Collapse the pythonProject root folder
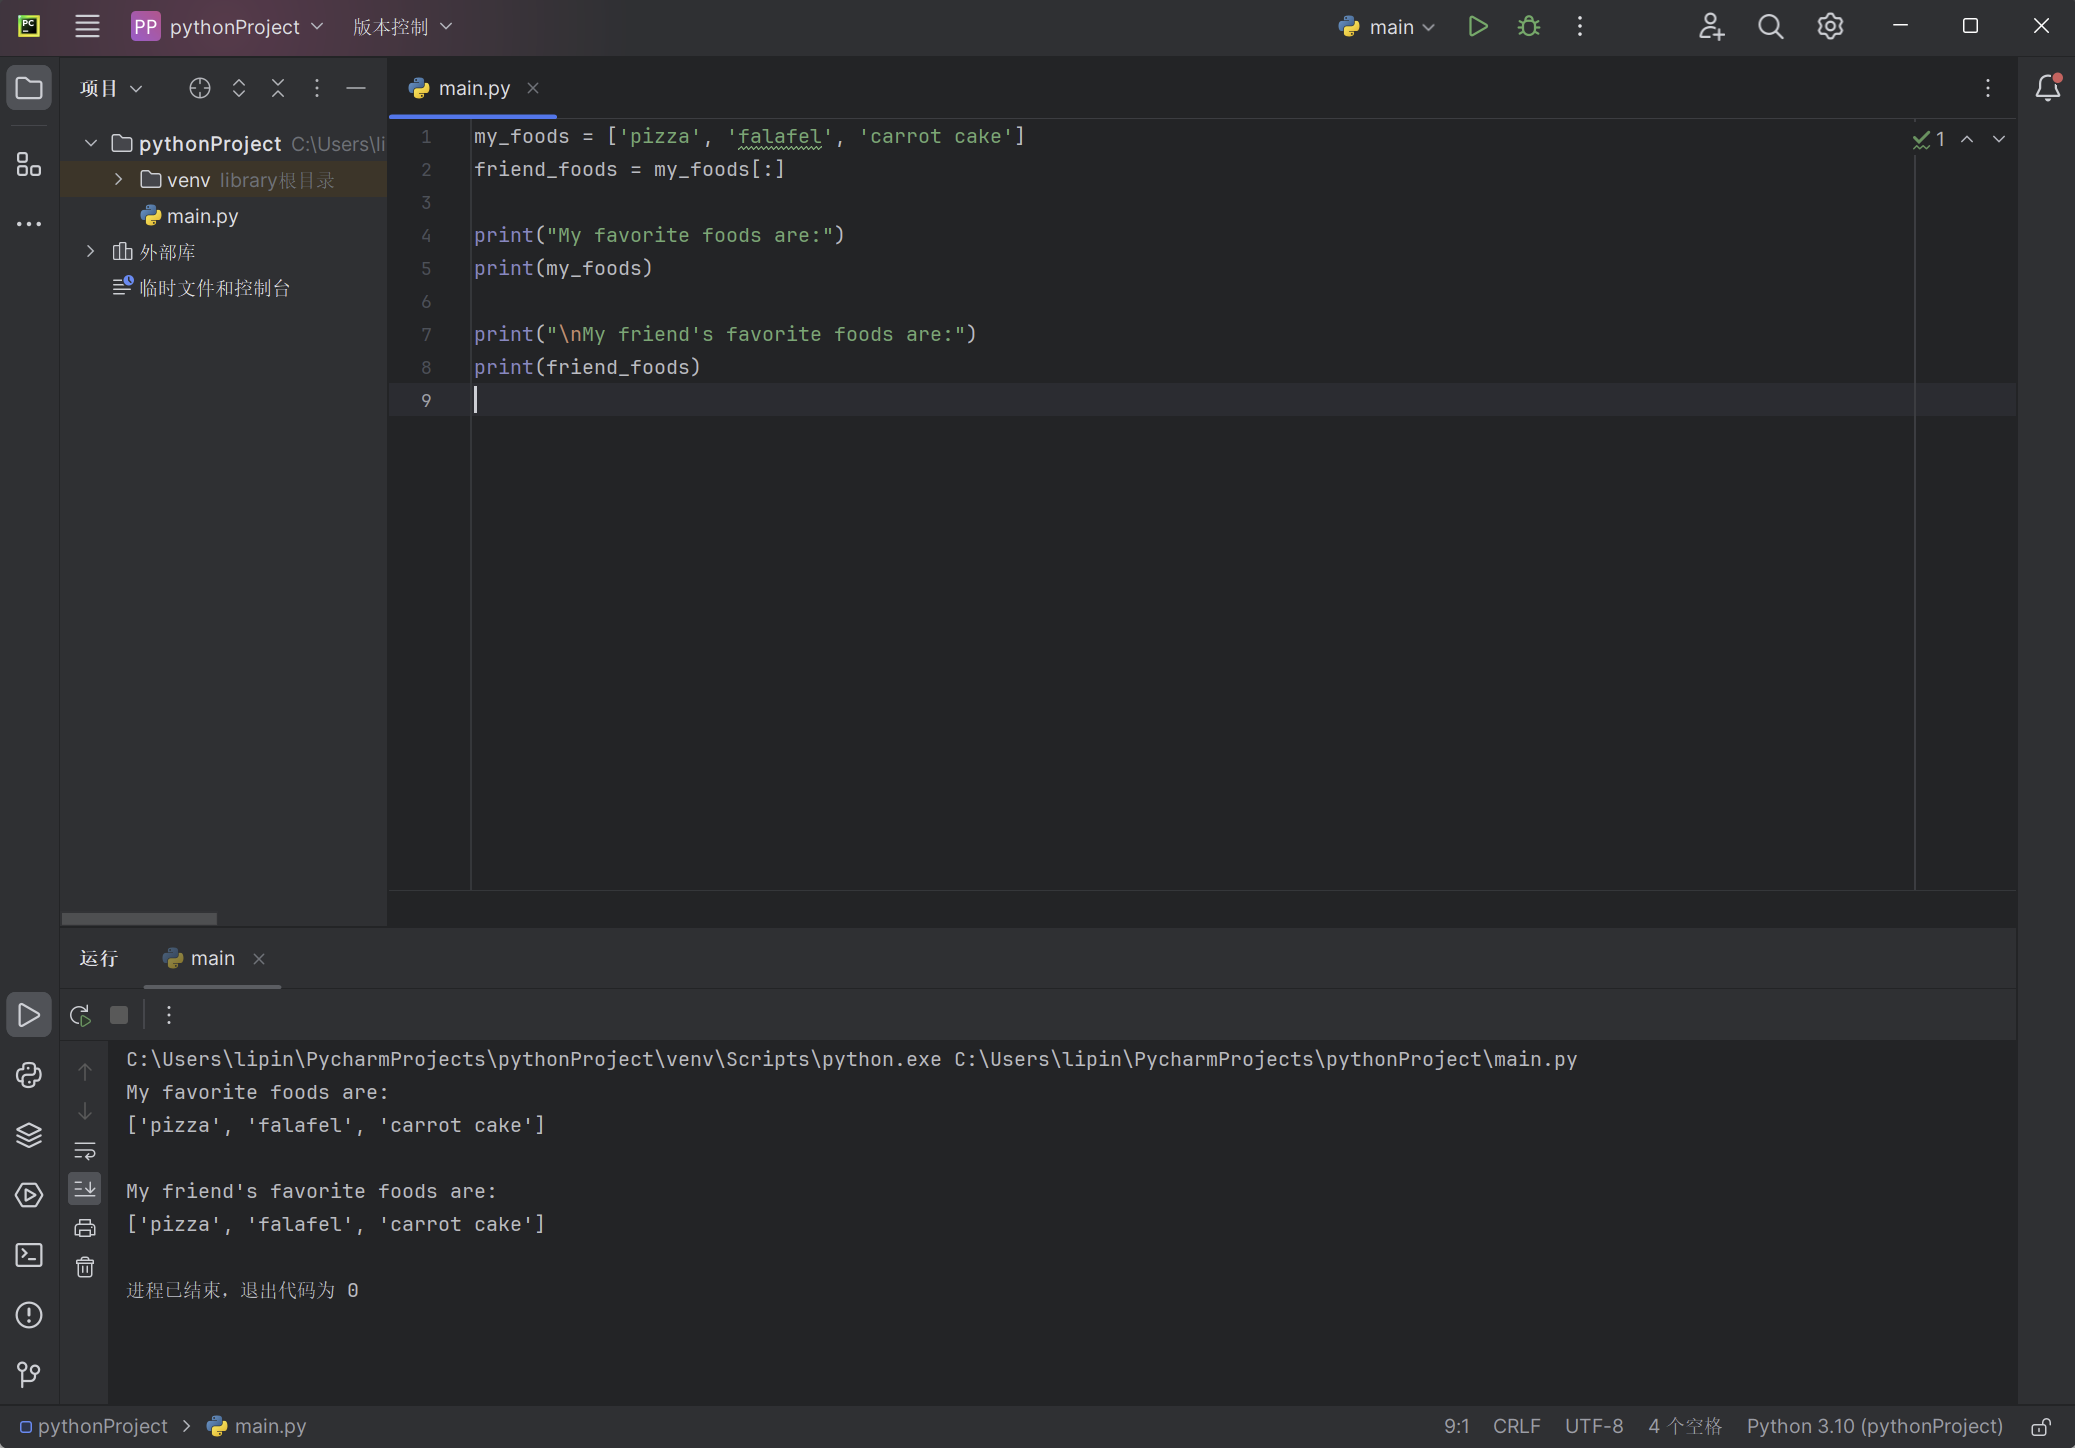Viewport: 2075px width, 1448px height. click(x=91, y=143)
